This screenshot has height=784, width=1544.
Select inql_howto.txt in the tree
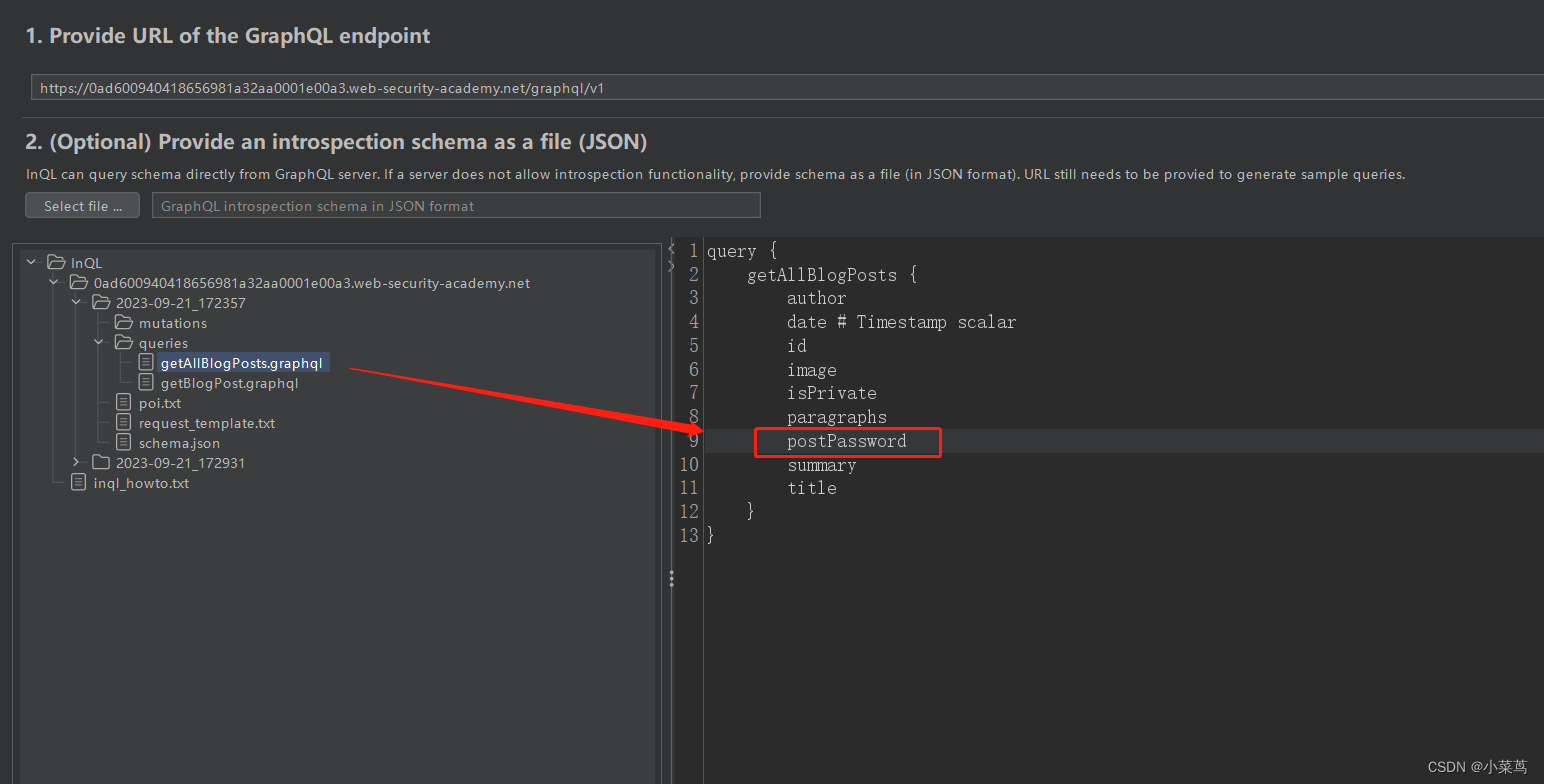pos(141,483)
